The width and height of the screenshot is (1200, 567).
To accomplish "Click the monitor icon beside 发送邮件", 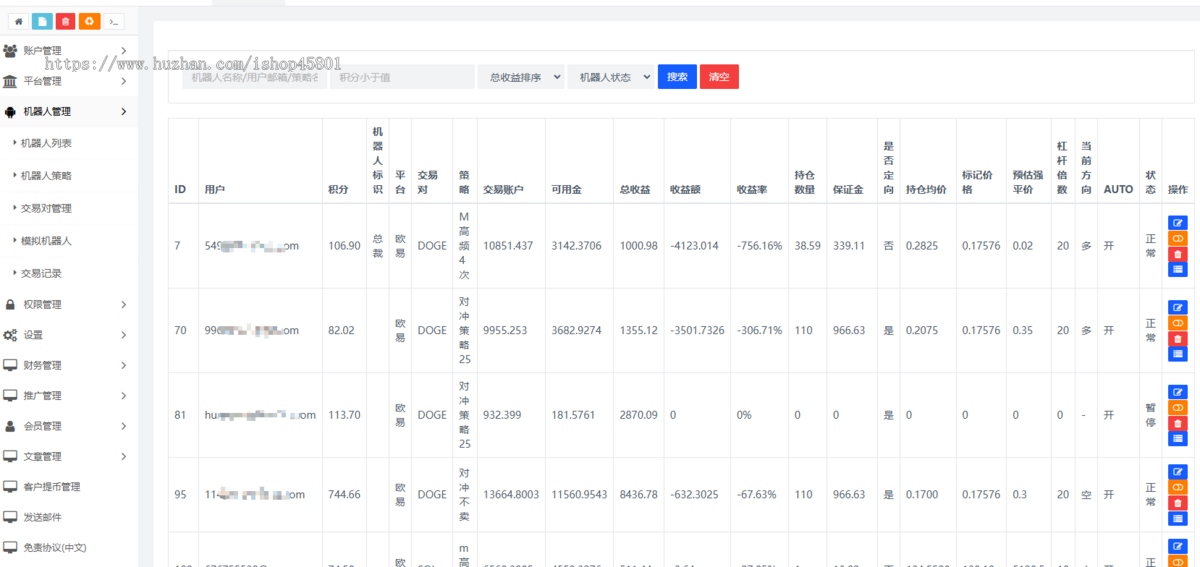I will click(x=10, y=517).
